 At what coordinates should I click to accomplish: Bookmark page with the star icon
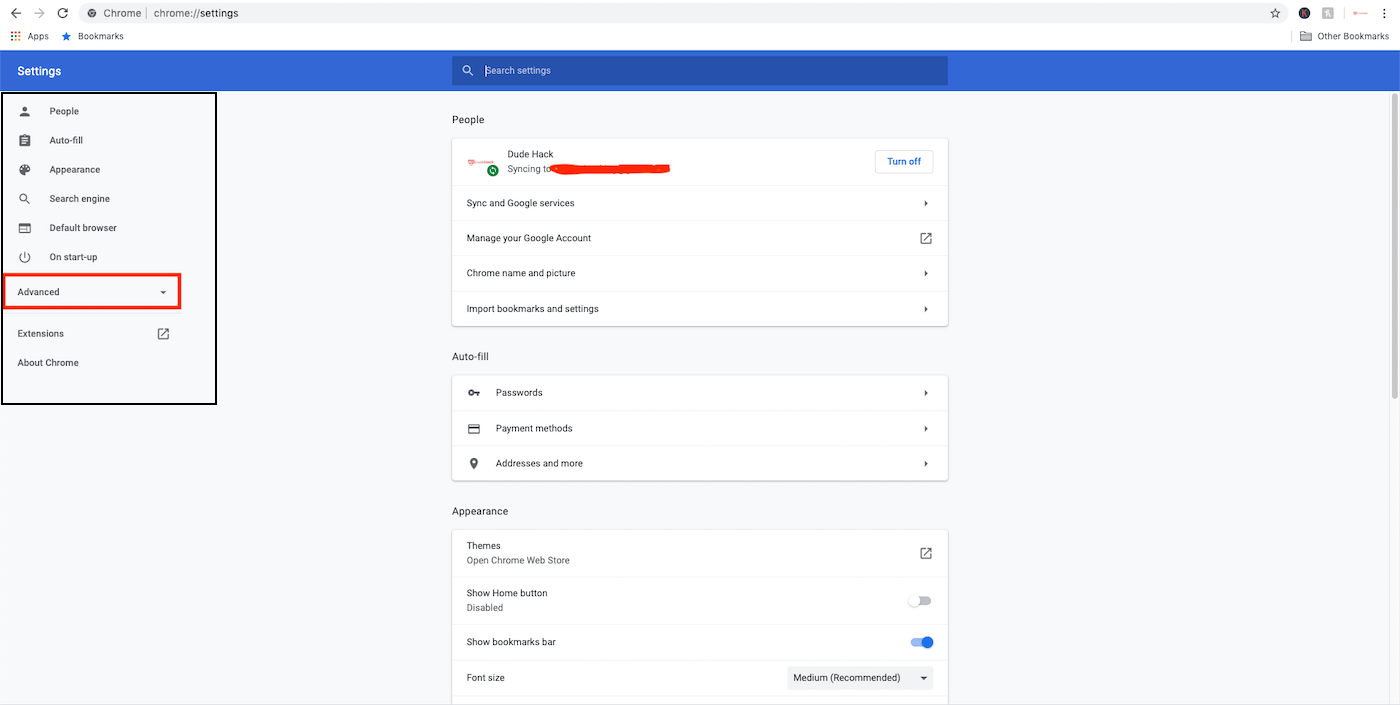[1275, 13]
